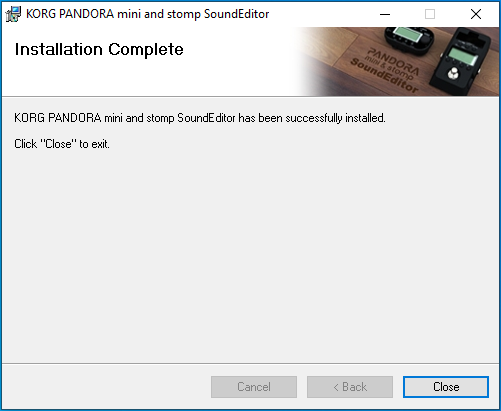
Task: Click the greyed-out Cancel button
Action: coord(254,387)
